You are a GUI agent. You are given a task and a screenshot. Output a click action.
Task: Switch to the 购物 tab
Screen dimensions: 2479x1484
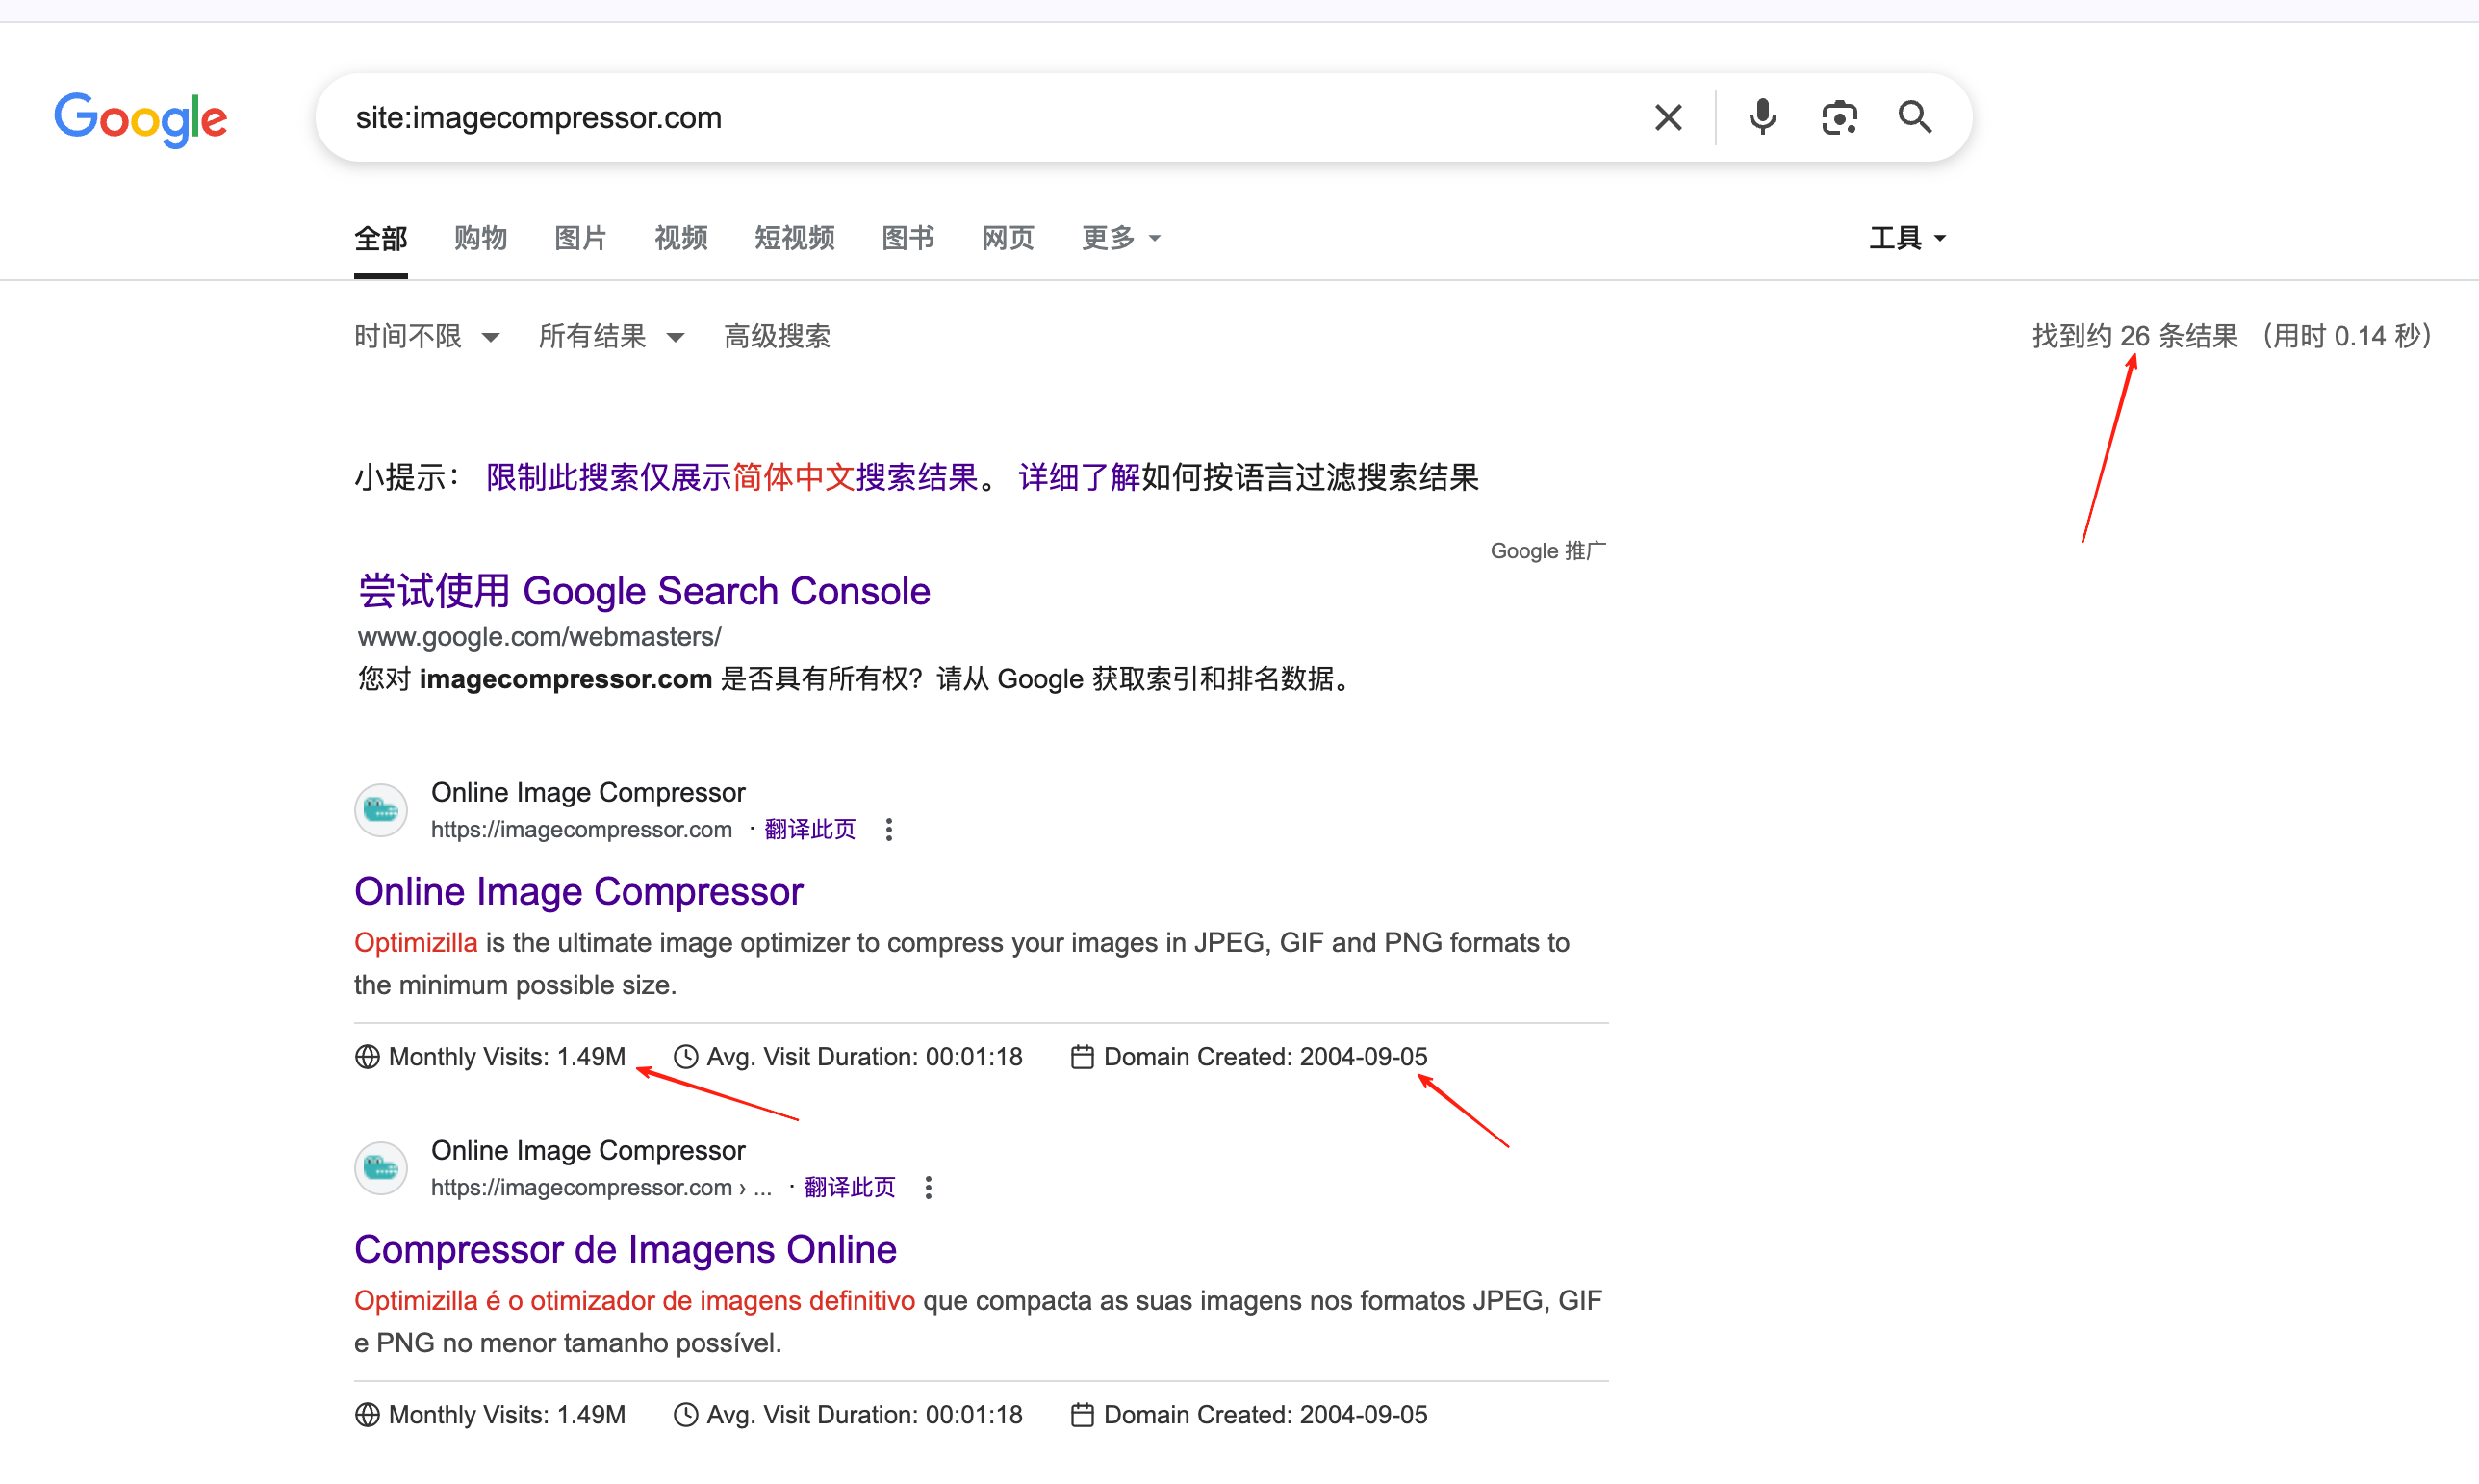(481, 238)
